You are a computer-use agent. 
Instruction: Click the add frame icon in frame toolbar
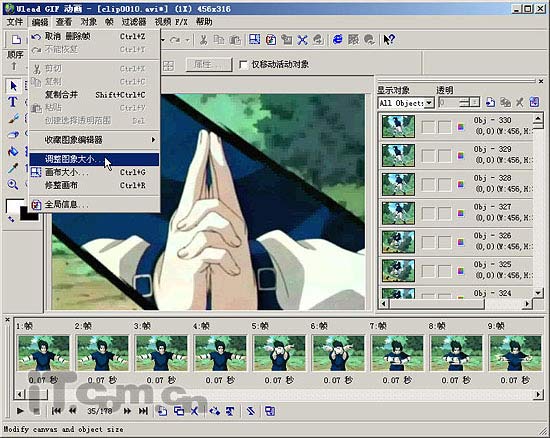pyautogui.click(x=162, y=411)
